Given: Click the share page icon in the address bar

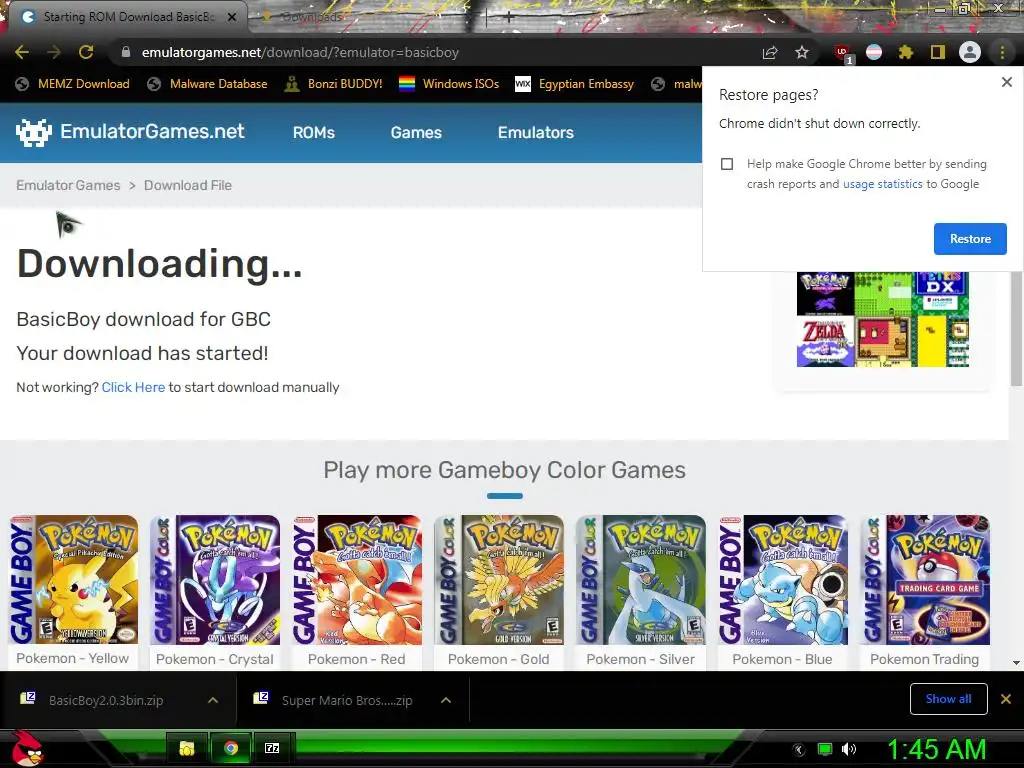Looking at the screenshot, I should click(x=770, y=53).
